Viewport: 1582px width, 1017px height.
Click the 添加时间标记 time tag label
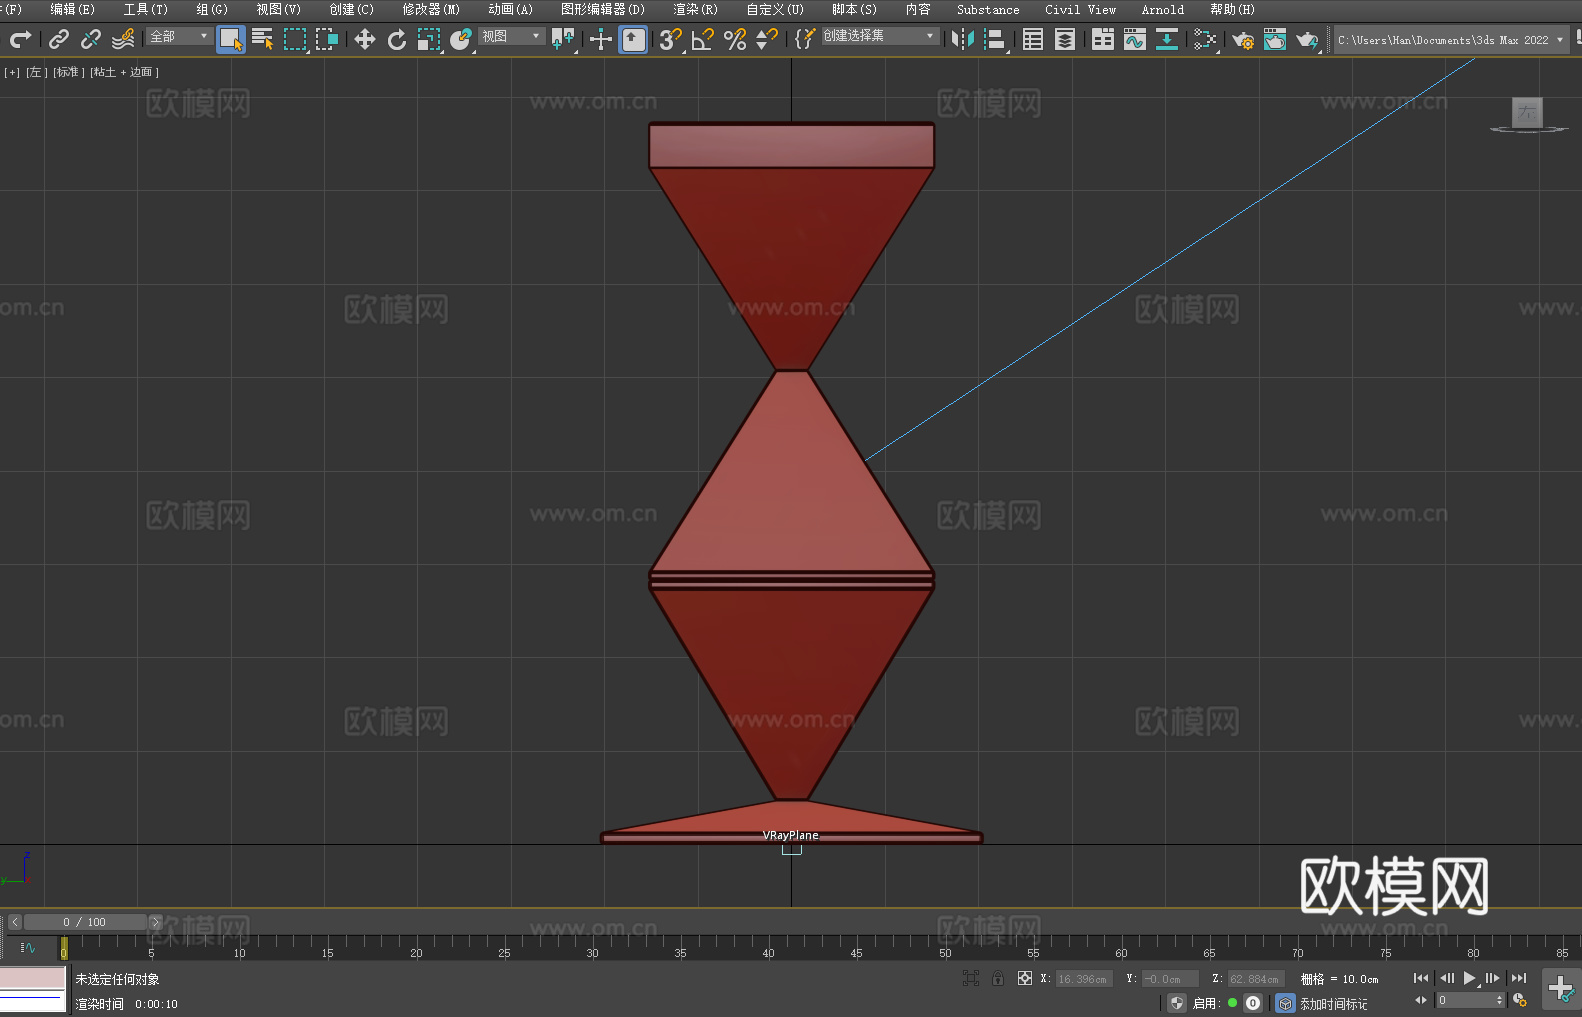point(1333,1003)
